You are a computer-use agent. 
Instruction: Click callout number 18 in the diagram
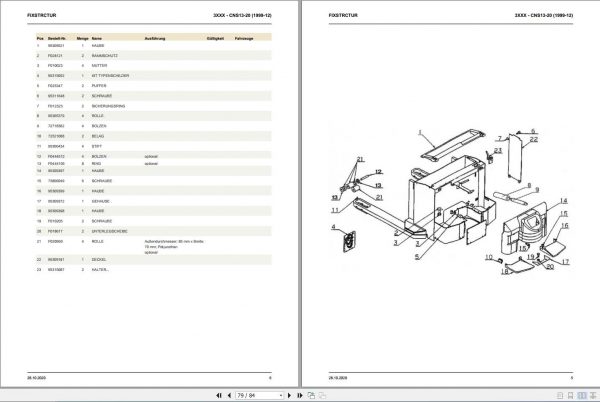[505, 271]
